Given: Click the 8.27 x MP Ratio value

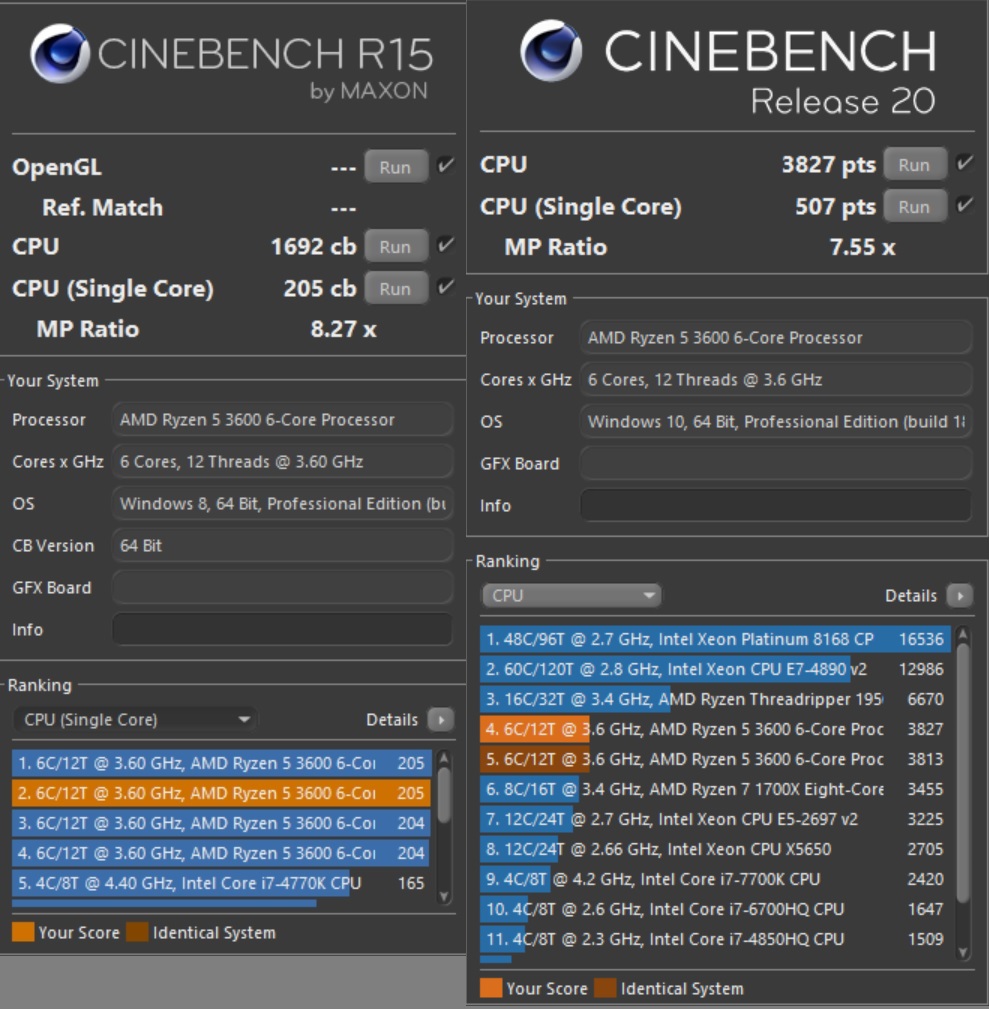Looking at the screenshot, I should tap(343, 329).
